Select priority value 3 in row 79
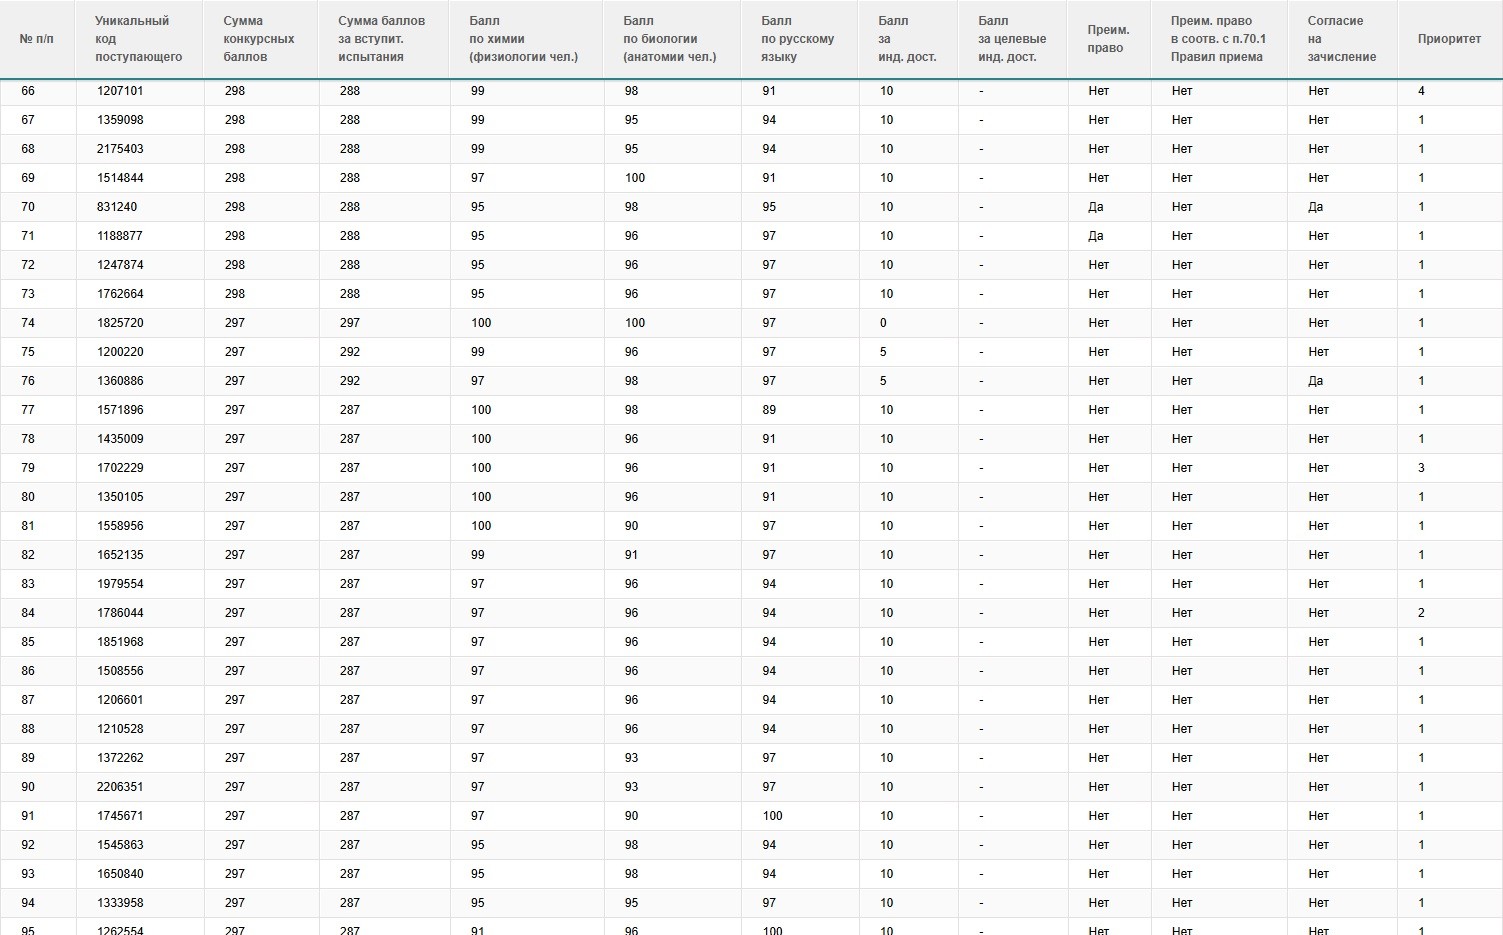 coord(1421,468)
